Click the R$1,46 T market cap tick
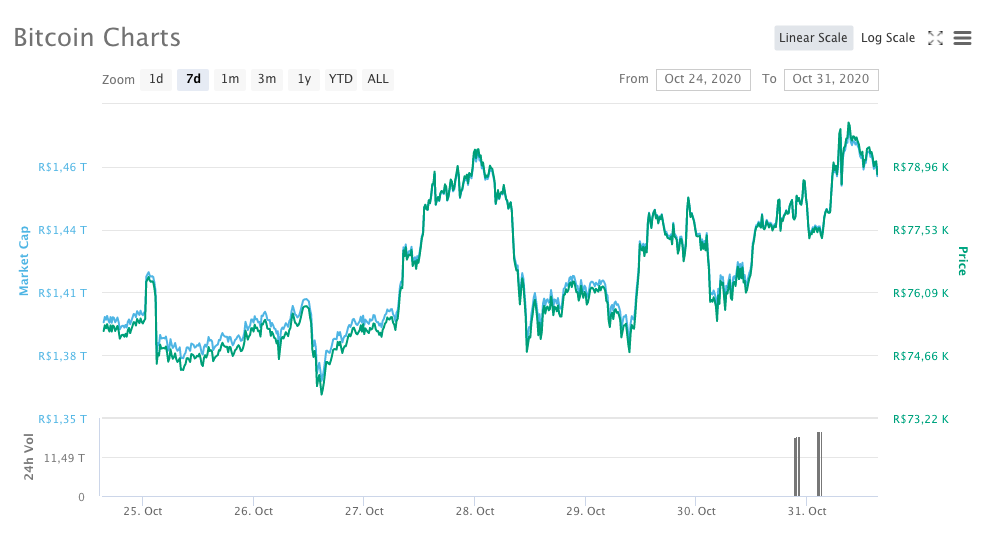985x540 pixels. click(x=62, y=168)
